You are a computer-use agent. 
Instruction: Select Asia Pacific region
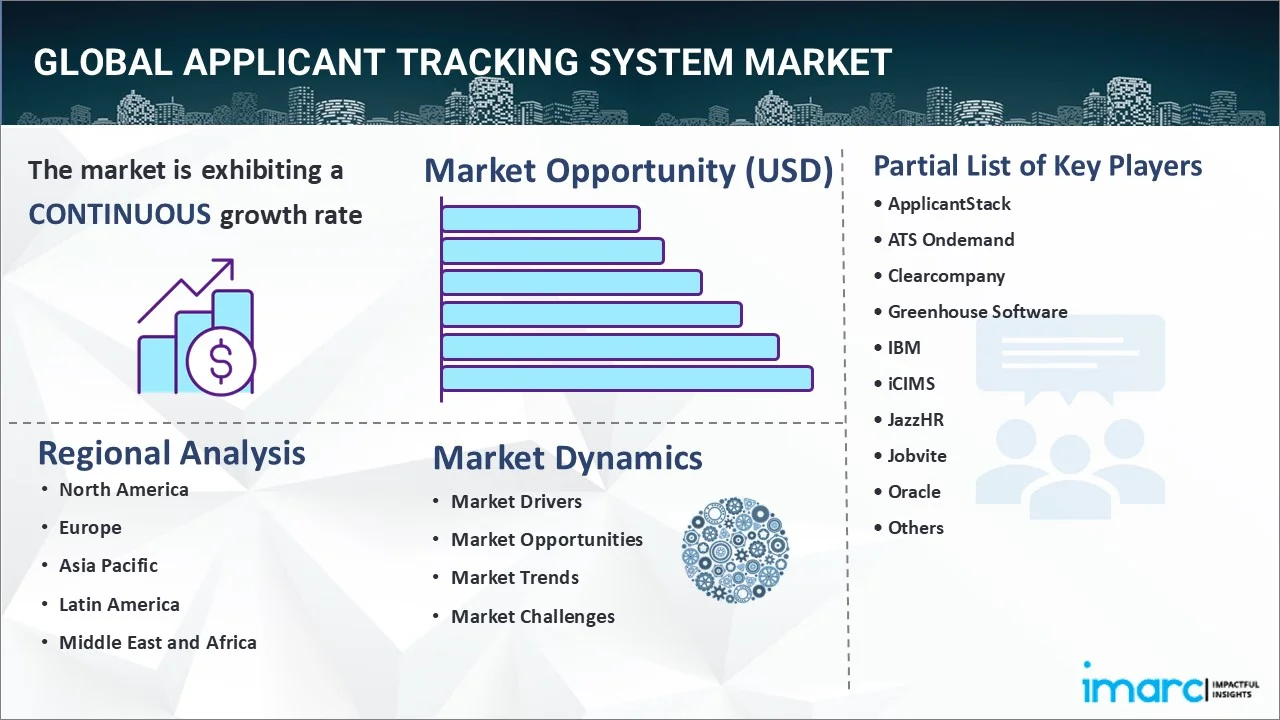pos(108,565)
